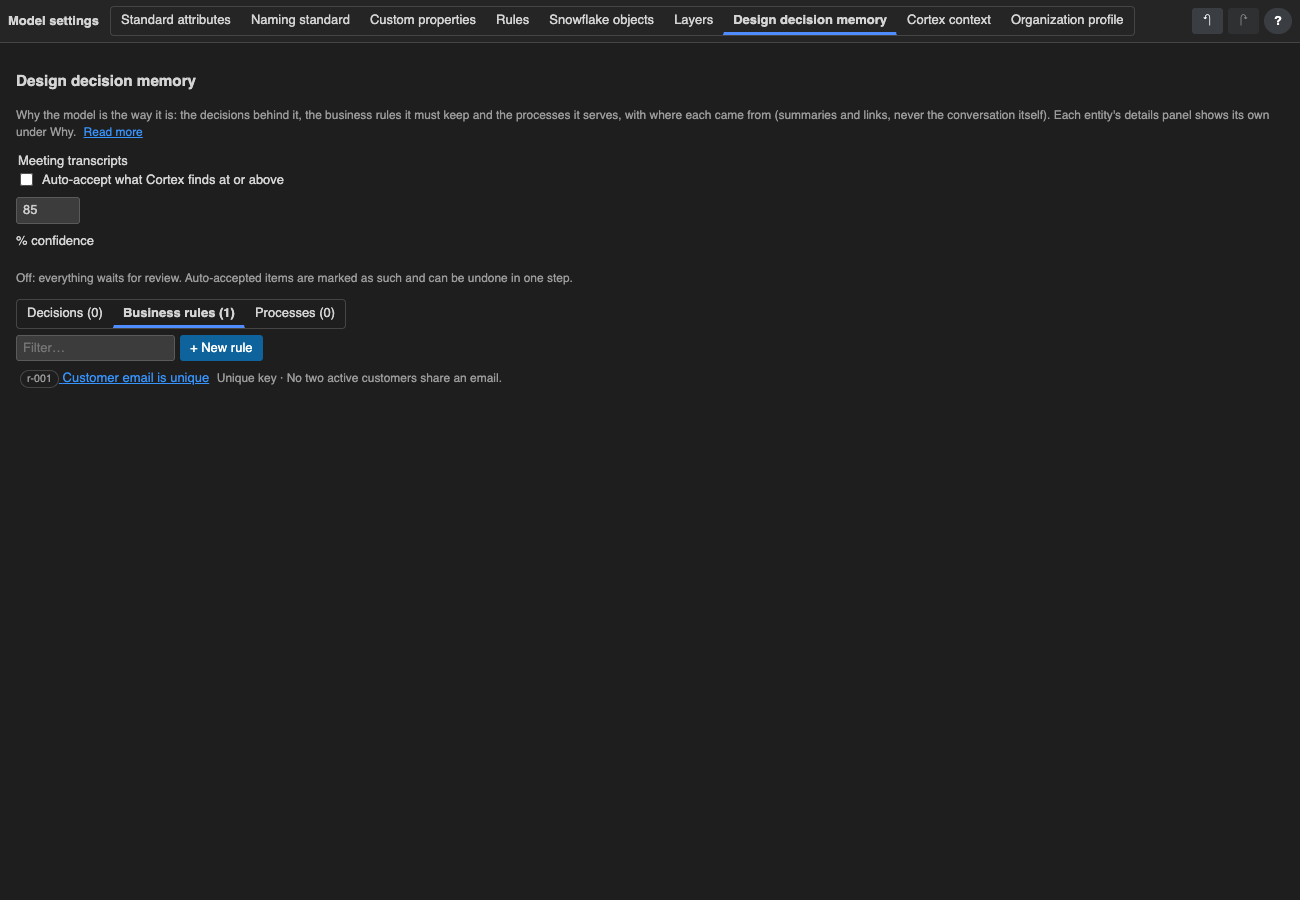Select the Rules tab
Image resolution: width=1300 pixels, height=900 pixels.
(513, 20)
